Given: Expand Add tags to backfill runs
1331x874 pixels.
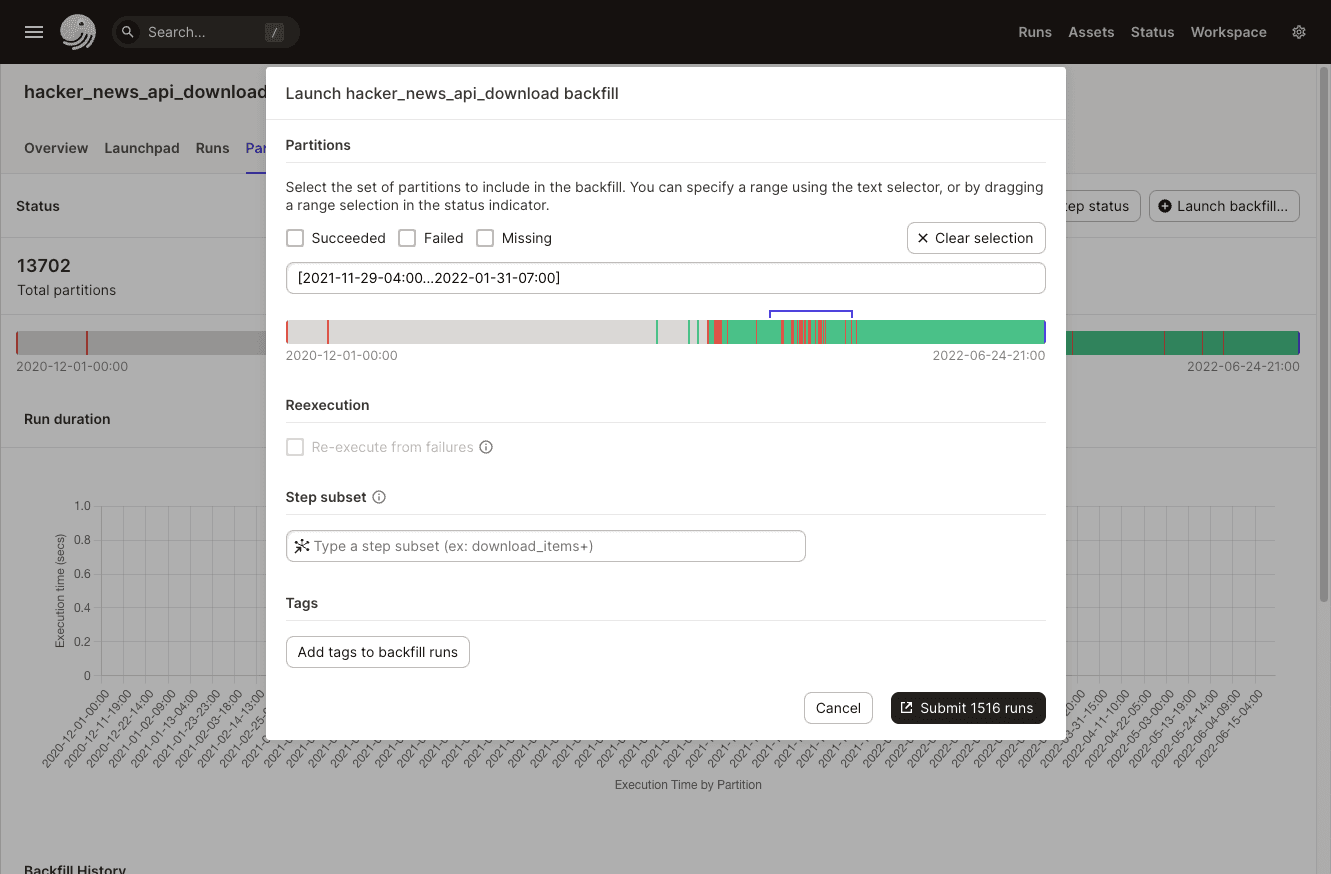Looking at the screenshot, I should coord(377,651).
